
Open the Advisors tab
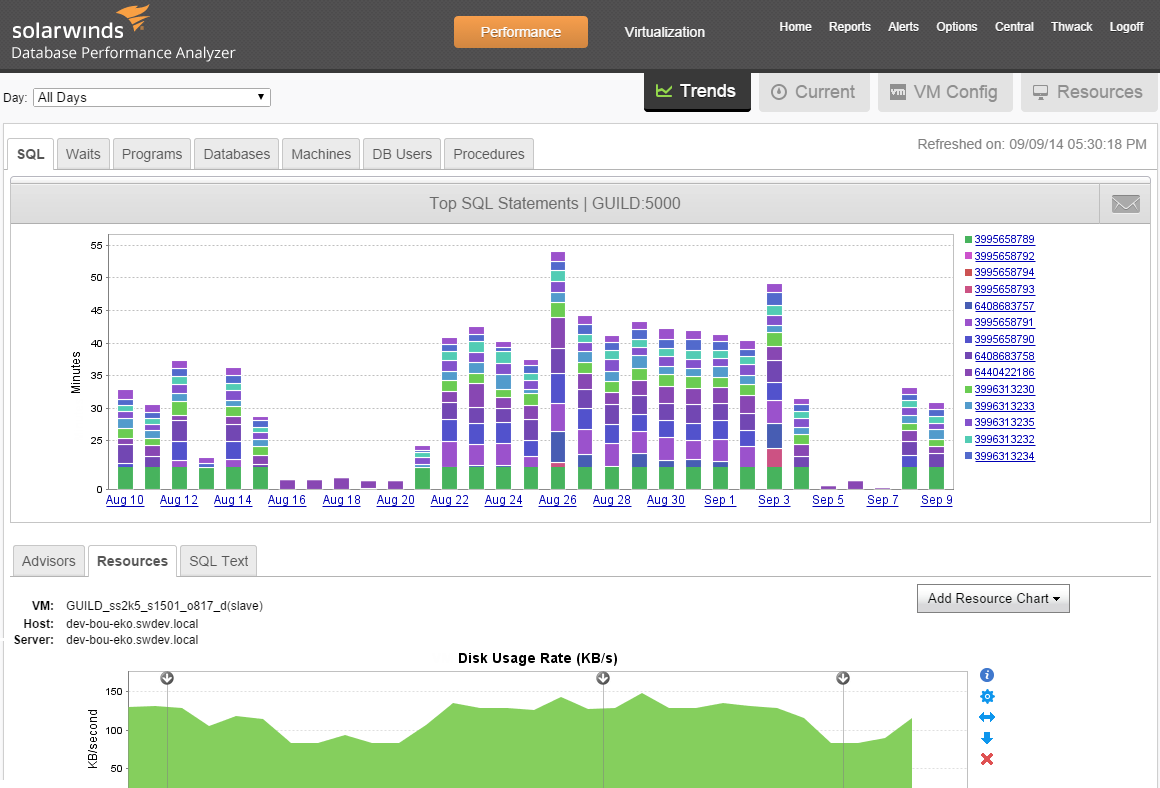(48, 561)
